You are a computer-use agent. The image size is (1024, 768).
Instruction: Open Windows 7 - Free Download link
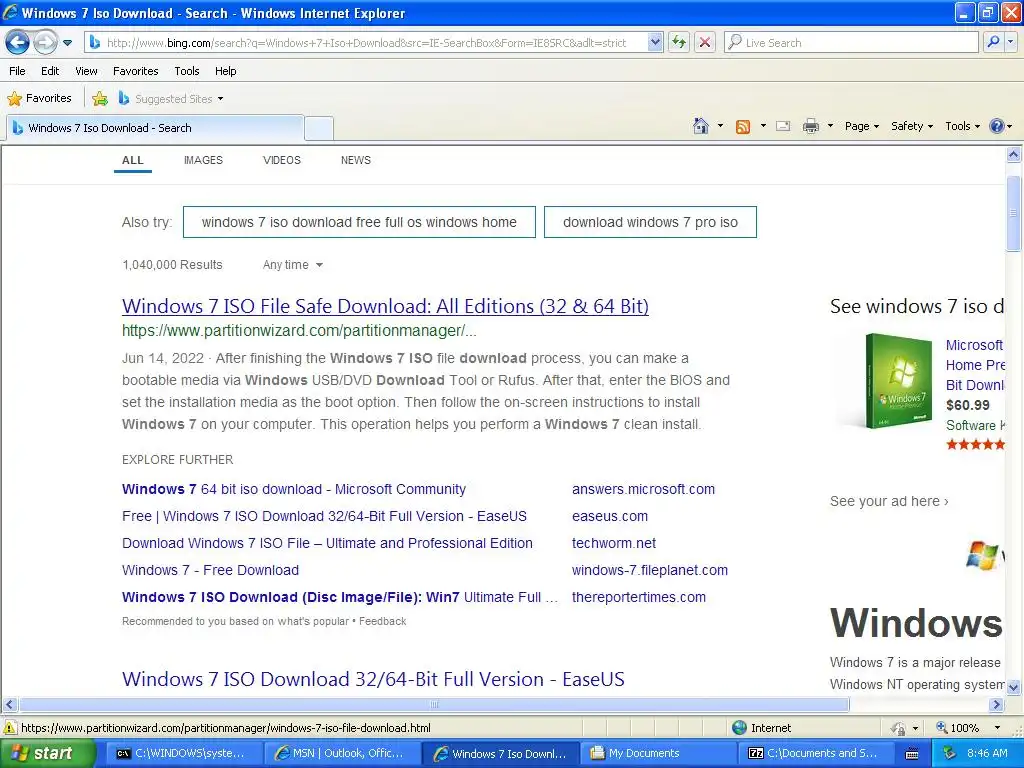210,570
